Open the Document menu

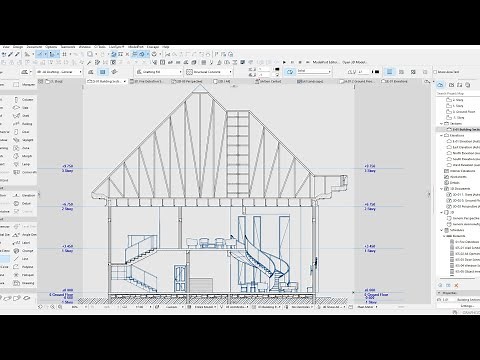coord(34,47)
